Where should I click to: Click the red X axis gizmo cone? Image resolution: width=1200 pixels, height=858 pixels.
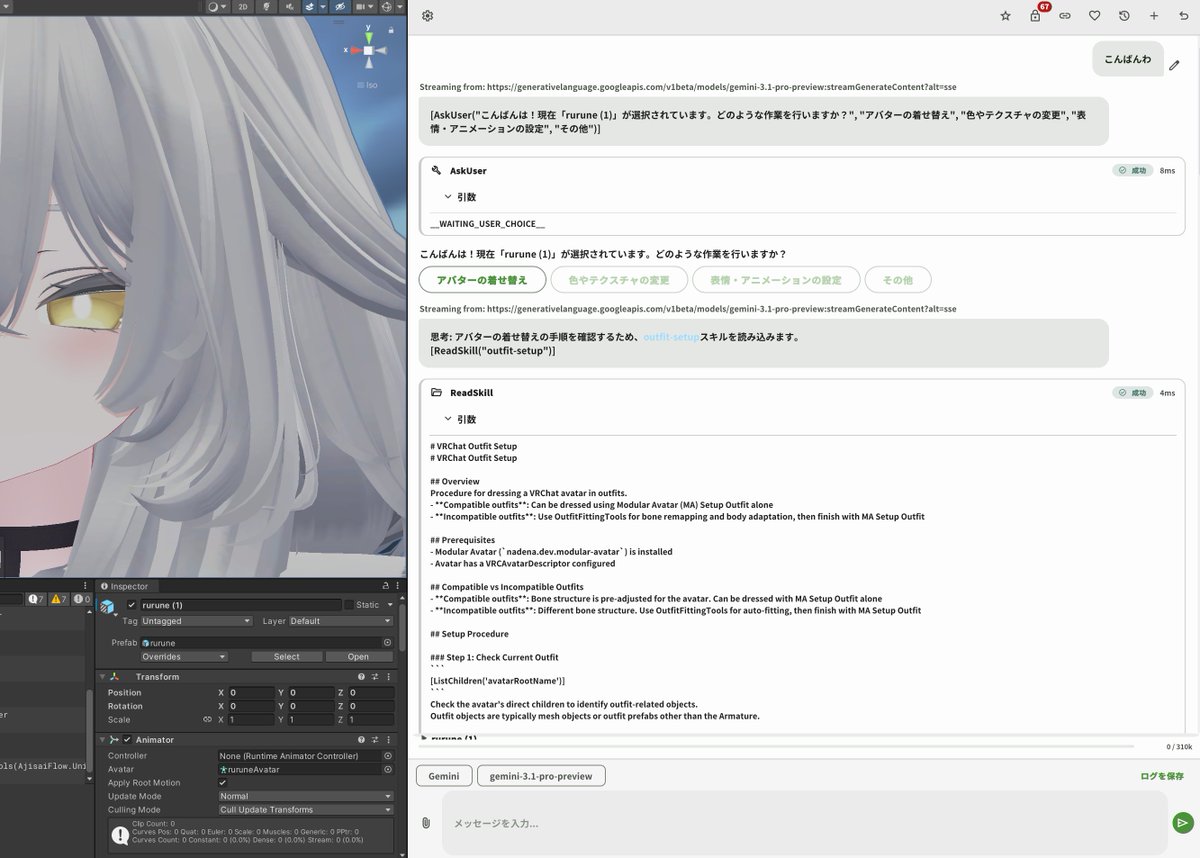pos(354,50)
